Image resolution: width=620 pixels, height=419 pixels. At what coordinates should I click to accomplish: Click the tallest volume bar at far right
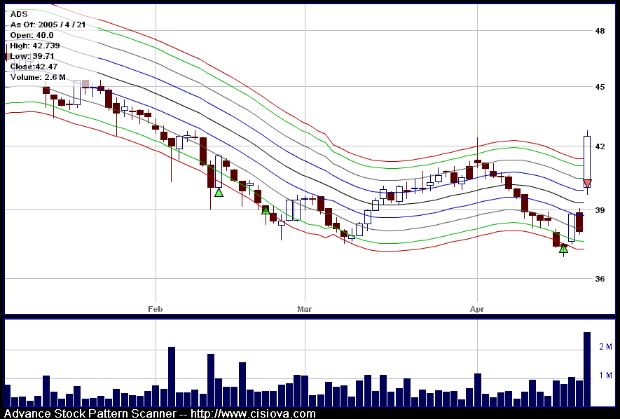click(x=587, y=369)
